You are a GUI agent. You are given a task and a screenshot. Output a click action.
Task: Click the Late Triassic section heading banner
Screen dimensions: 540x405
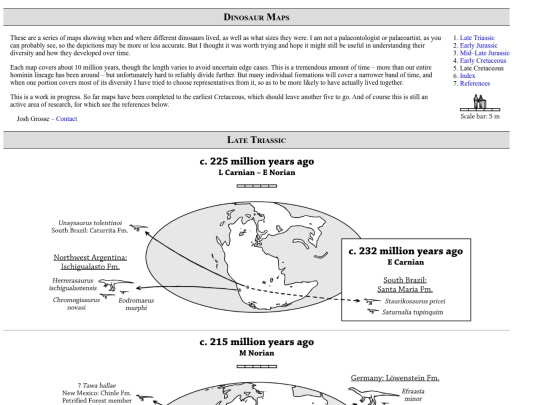click(x=257, y=140)
